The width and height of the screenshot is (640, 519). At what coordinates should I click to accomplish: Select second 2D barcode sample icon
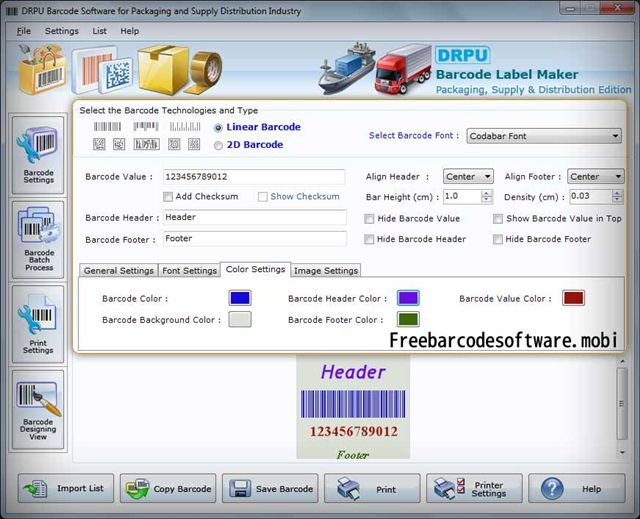click(x=119, y=144)
